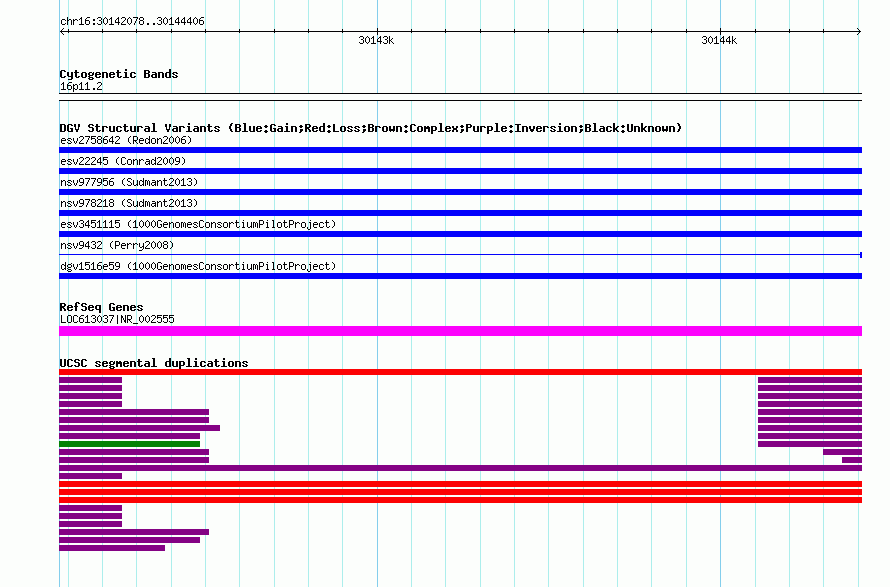890x587 pixels.
Task: Select the blue gain bar under esv22245
Action: [460, 171]
